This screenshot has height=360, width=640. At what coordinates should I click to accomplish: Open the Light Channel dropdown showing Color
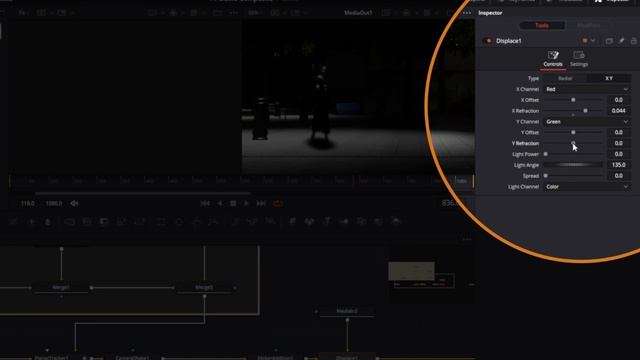587,187
